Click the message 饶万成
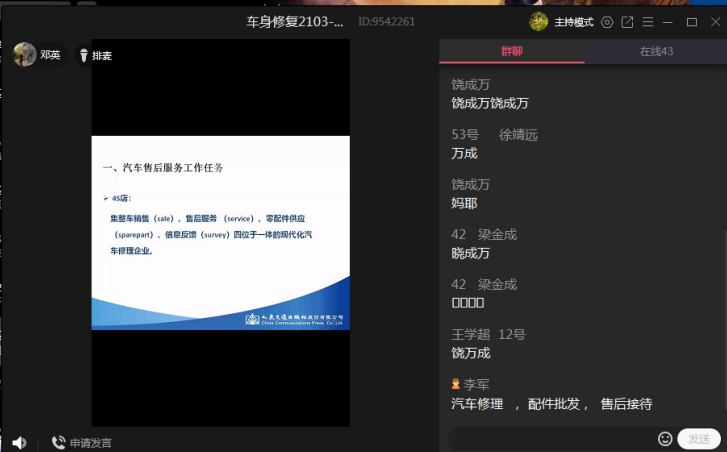Viewport: 727px width, 452px height. pos(470,354)
